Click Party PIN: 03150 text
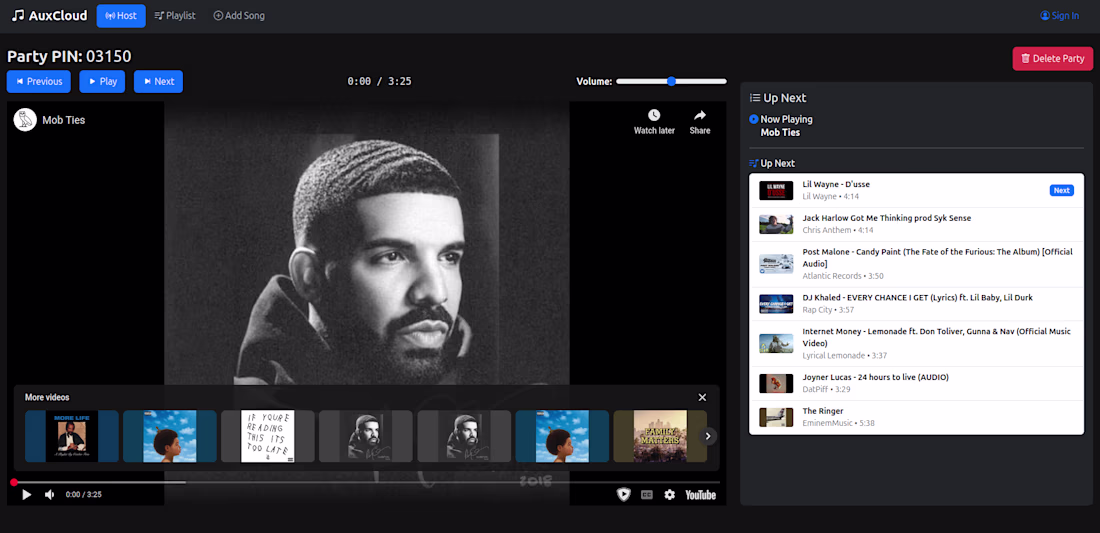Viewport: 1100px width, 533px height. (x=69, y=56)
